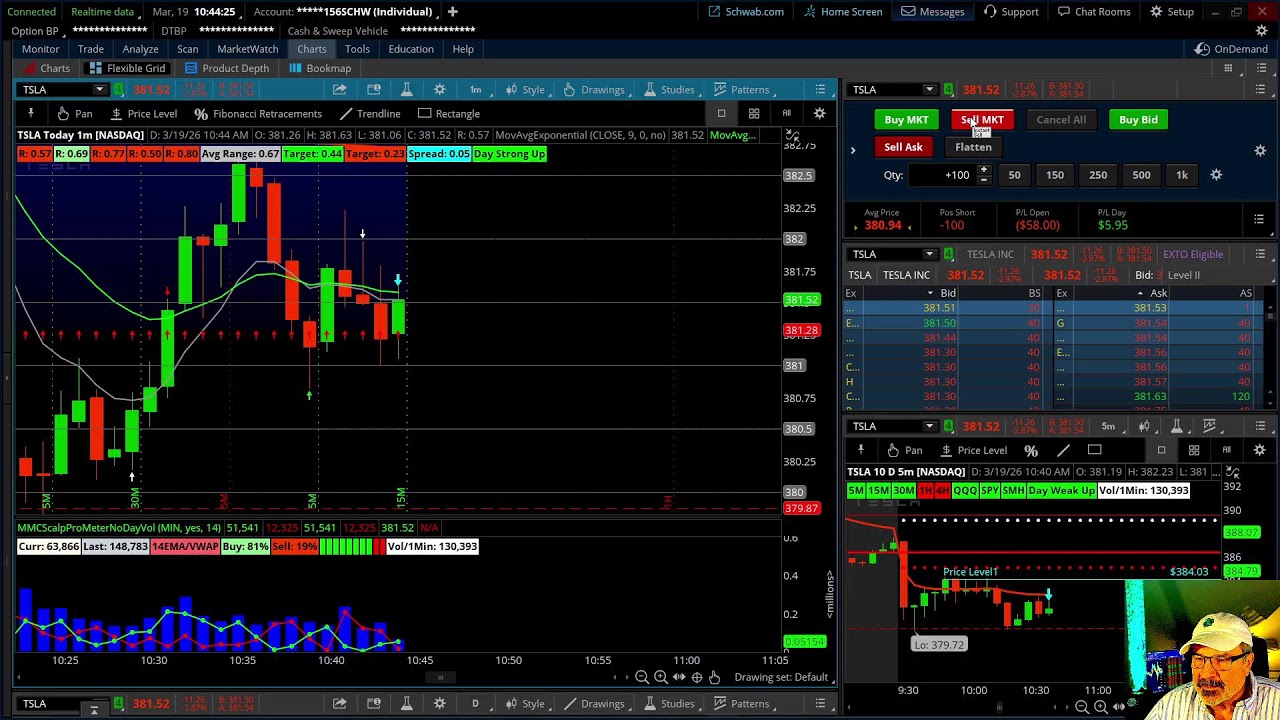
Task: Pin the main chart drawing toolbar
Action: tap(31, 114)
